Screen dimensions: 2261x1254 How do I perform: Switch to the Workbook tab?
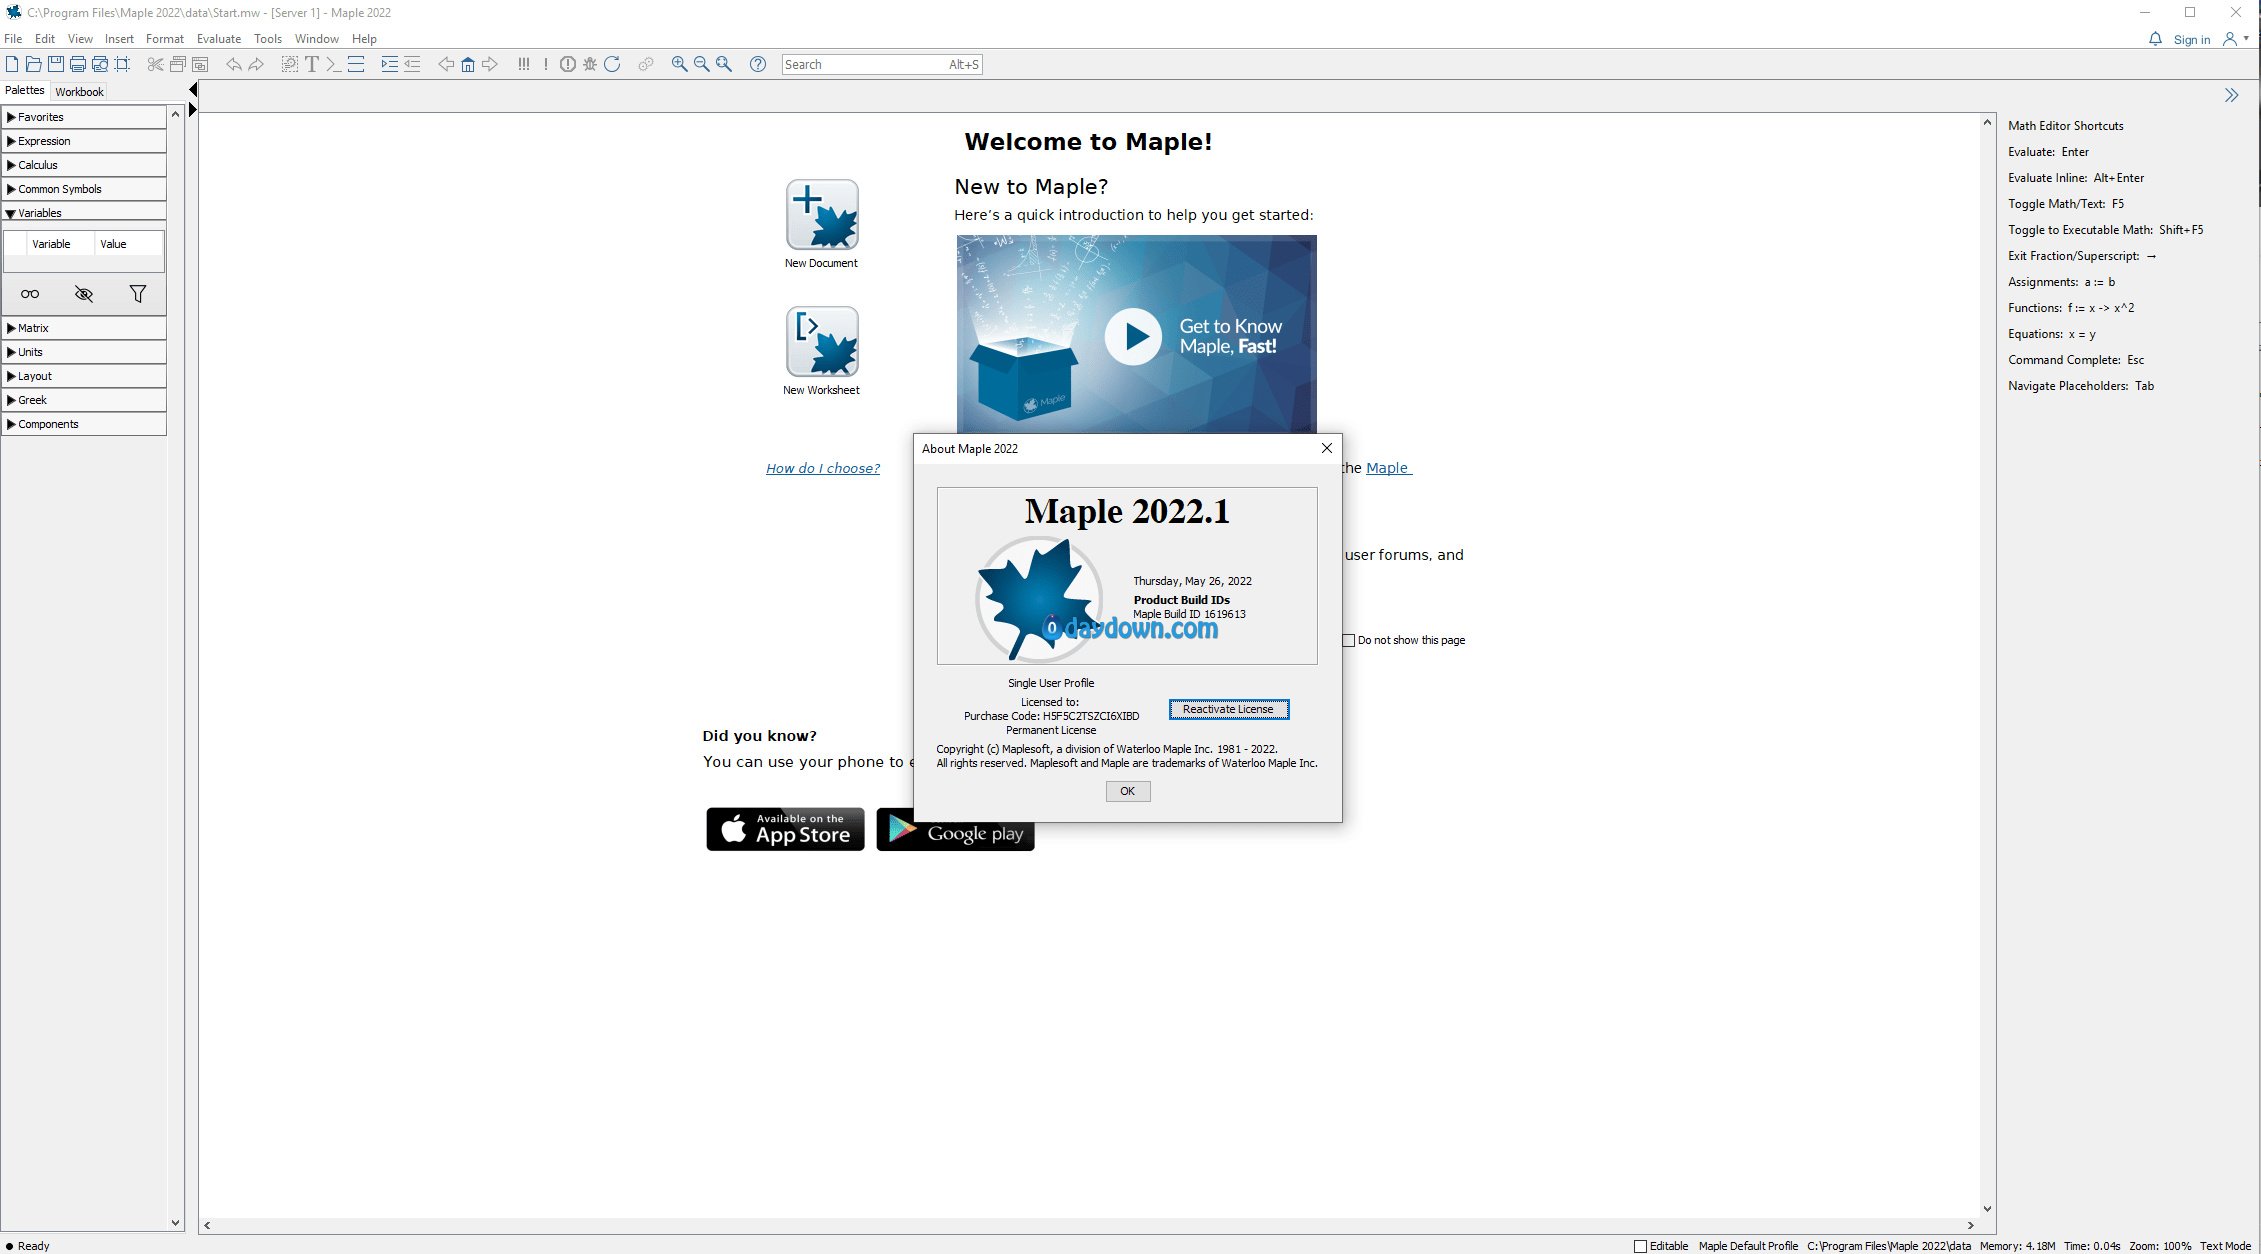[x=79, y=91]
